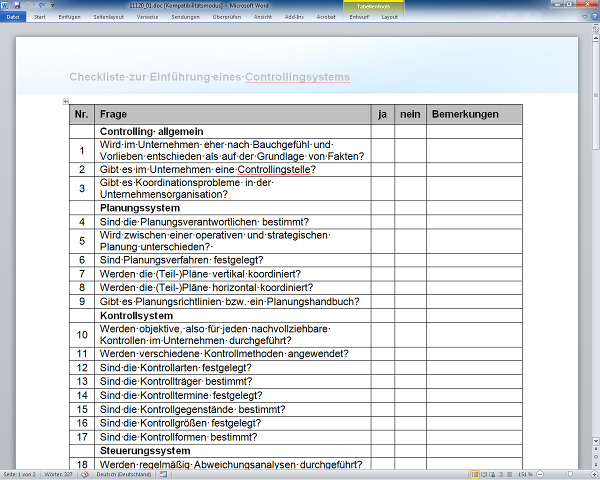Click the 'nein' cell for question 4
Viewport: 600px width, 480px height.
(410, 222)
